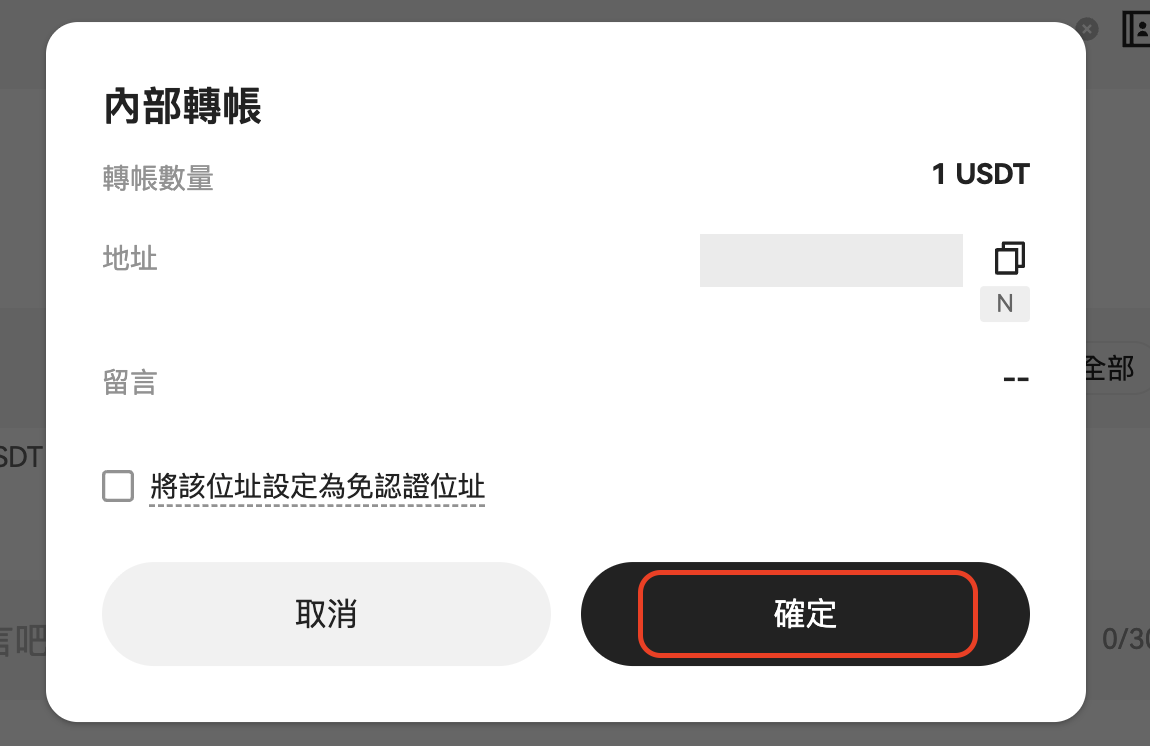Click the 1 USDT amount value
1150x746 pixels.
click(x=980, y=175)
